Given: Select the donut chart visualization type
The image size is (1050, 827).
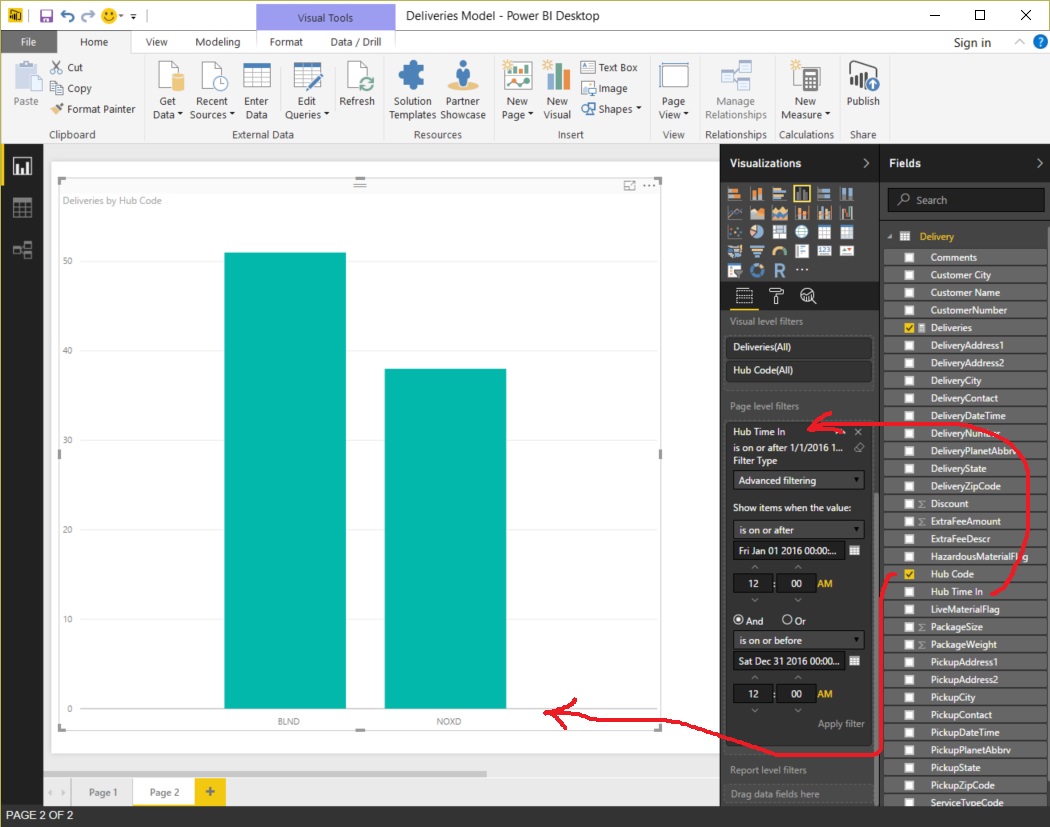Looking at the screenshot, I should (757, 270).
